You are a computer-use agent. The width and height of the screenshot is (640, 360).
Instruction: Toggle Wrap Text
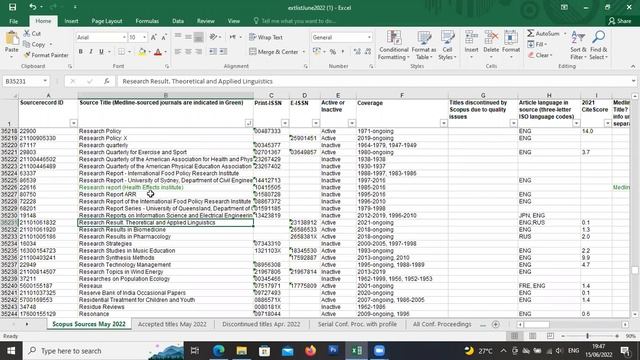click(266, 37)
